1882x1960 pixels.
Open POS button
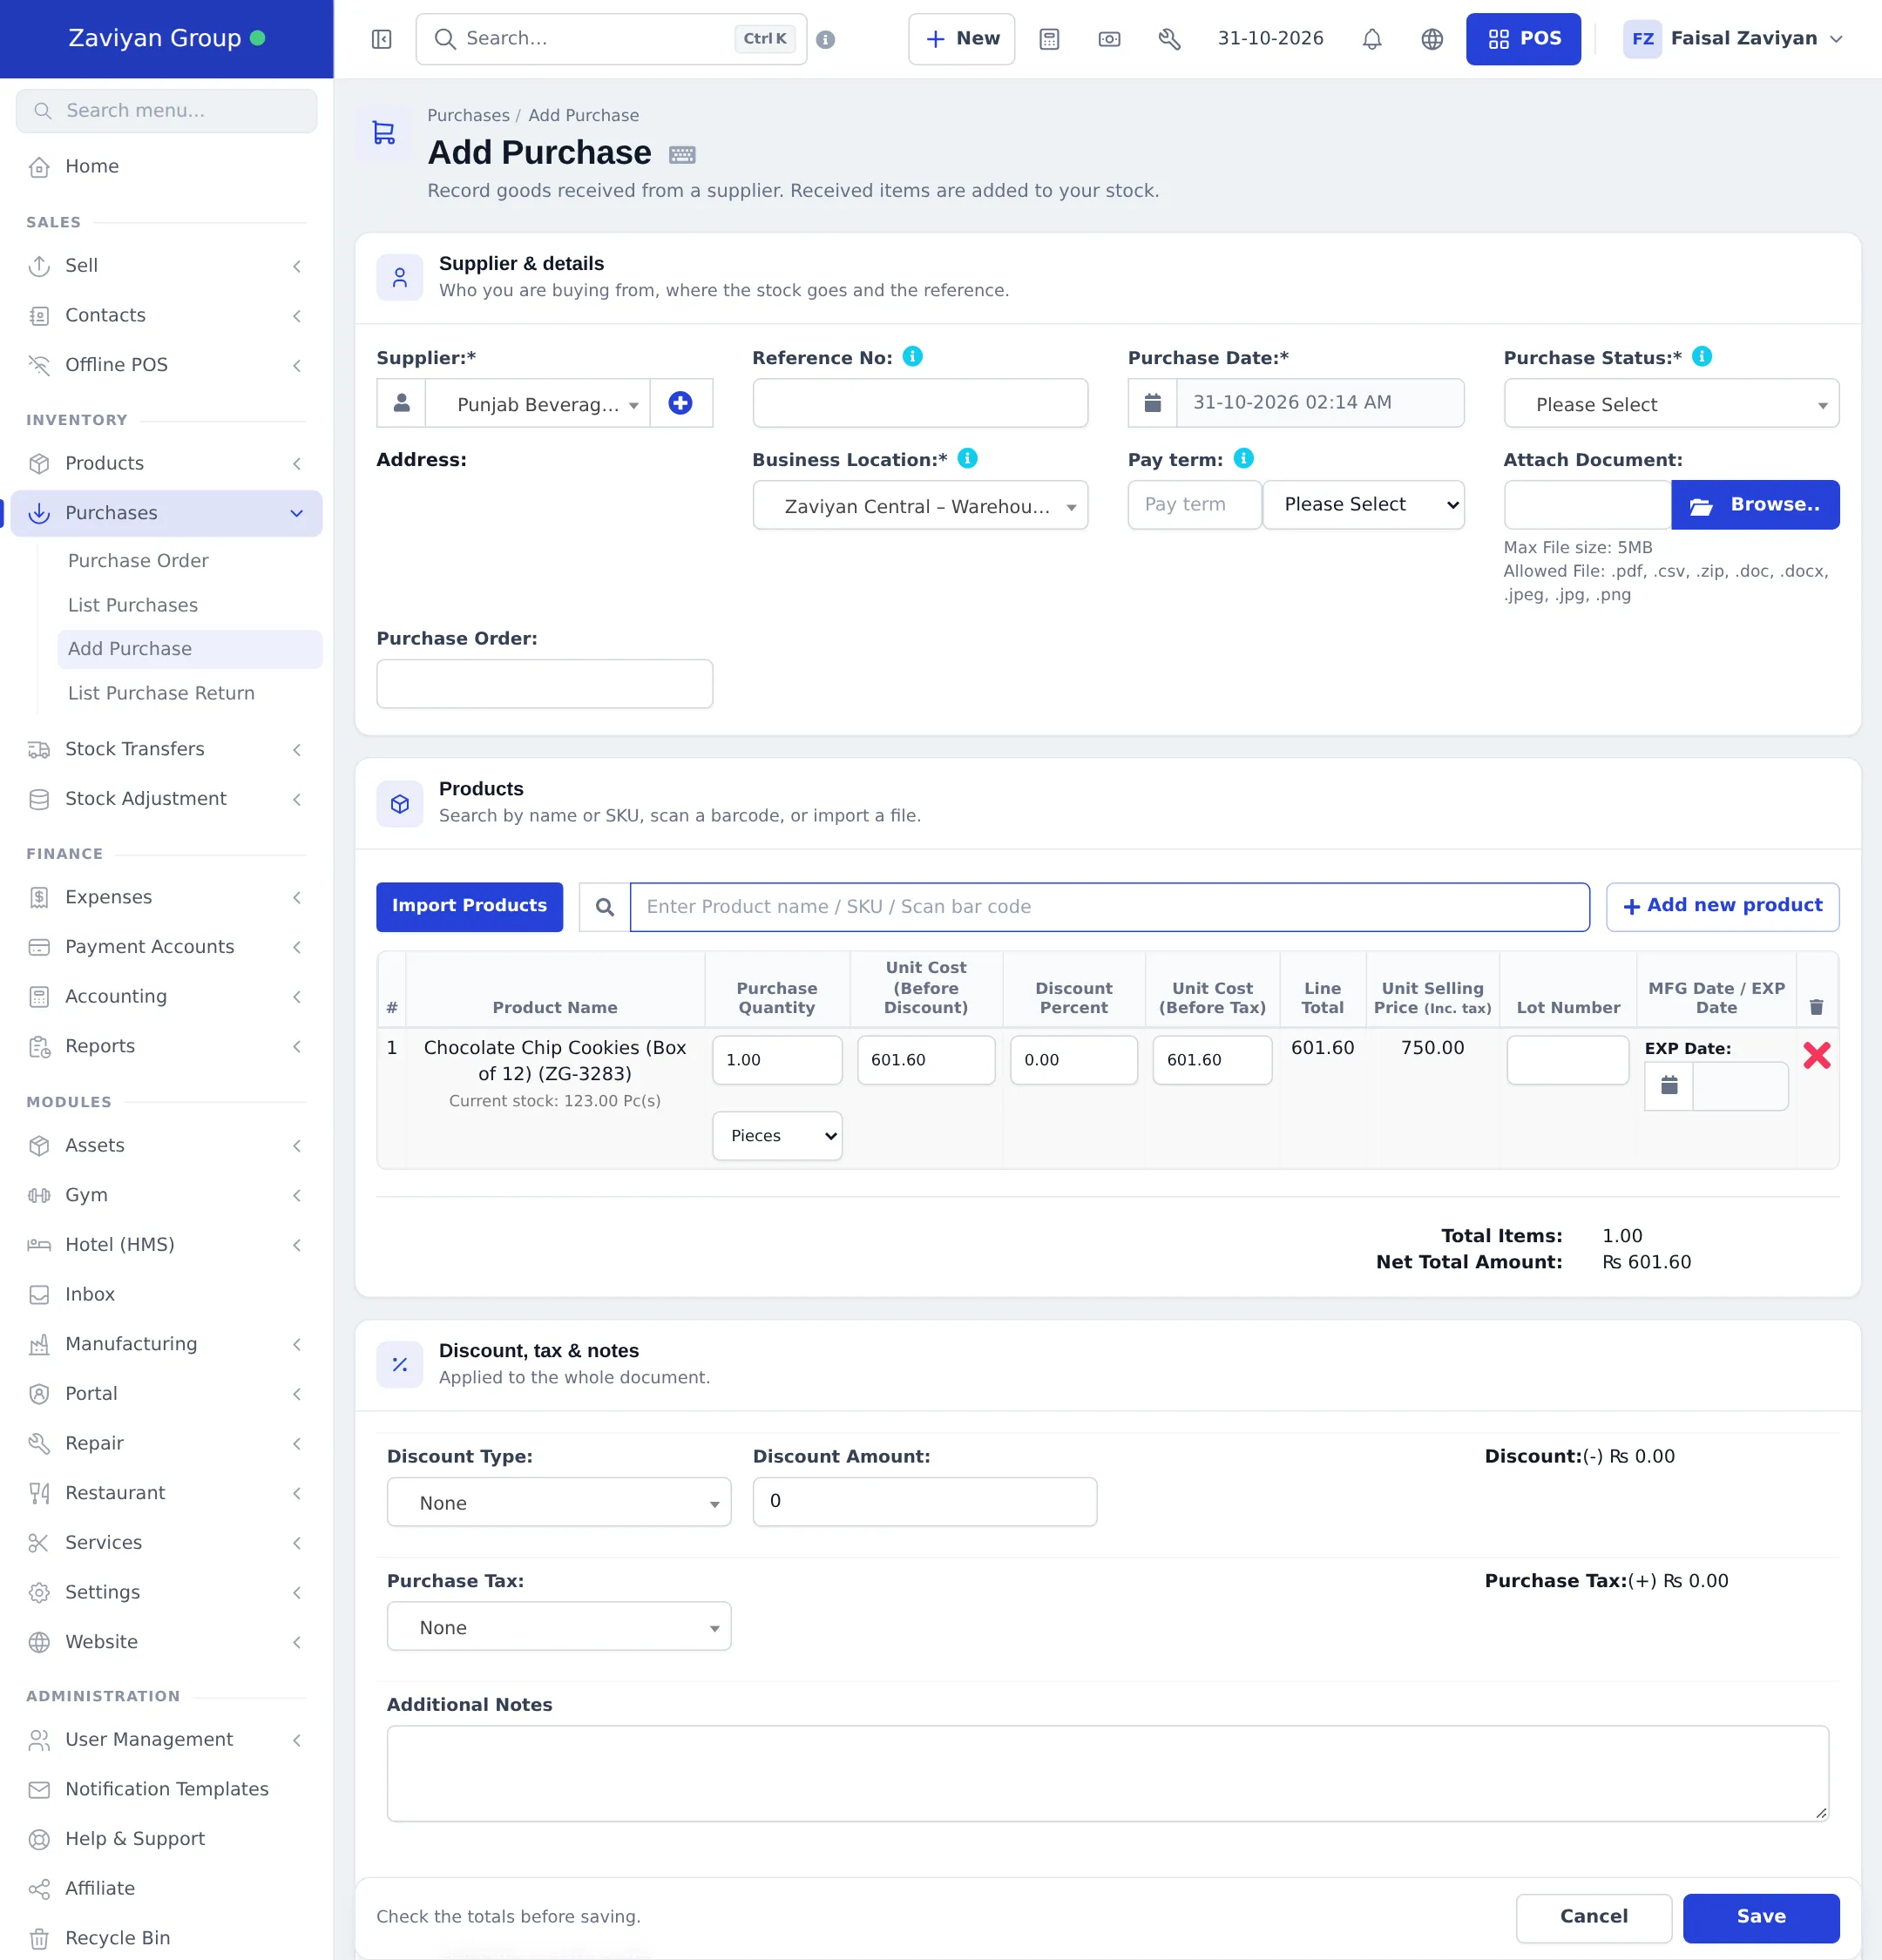click(x=1523, y=39)
